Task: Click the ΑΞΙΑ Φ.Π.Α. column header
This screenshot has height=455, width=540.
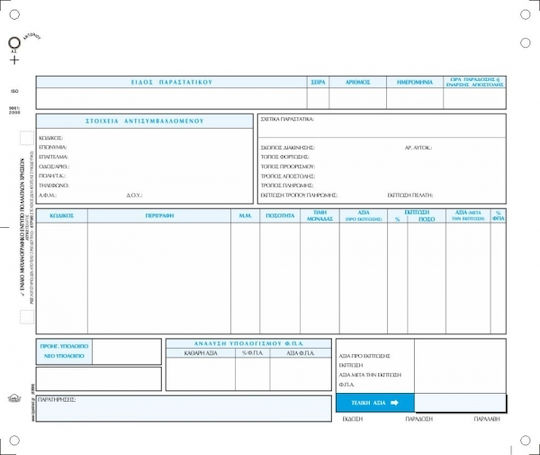Action: point(300,353)
